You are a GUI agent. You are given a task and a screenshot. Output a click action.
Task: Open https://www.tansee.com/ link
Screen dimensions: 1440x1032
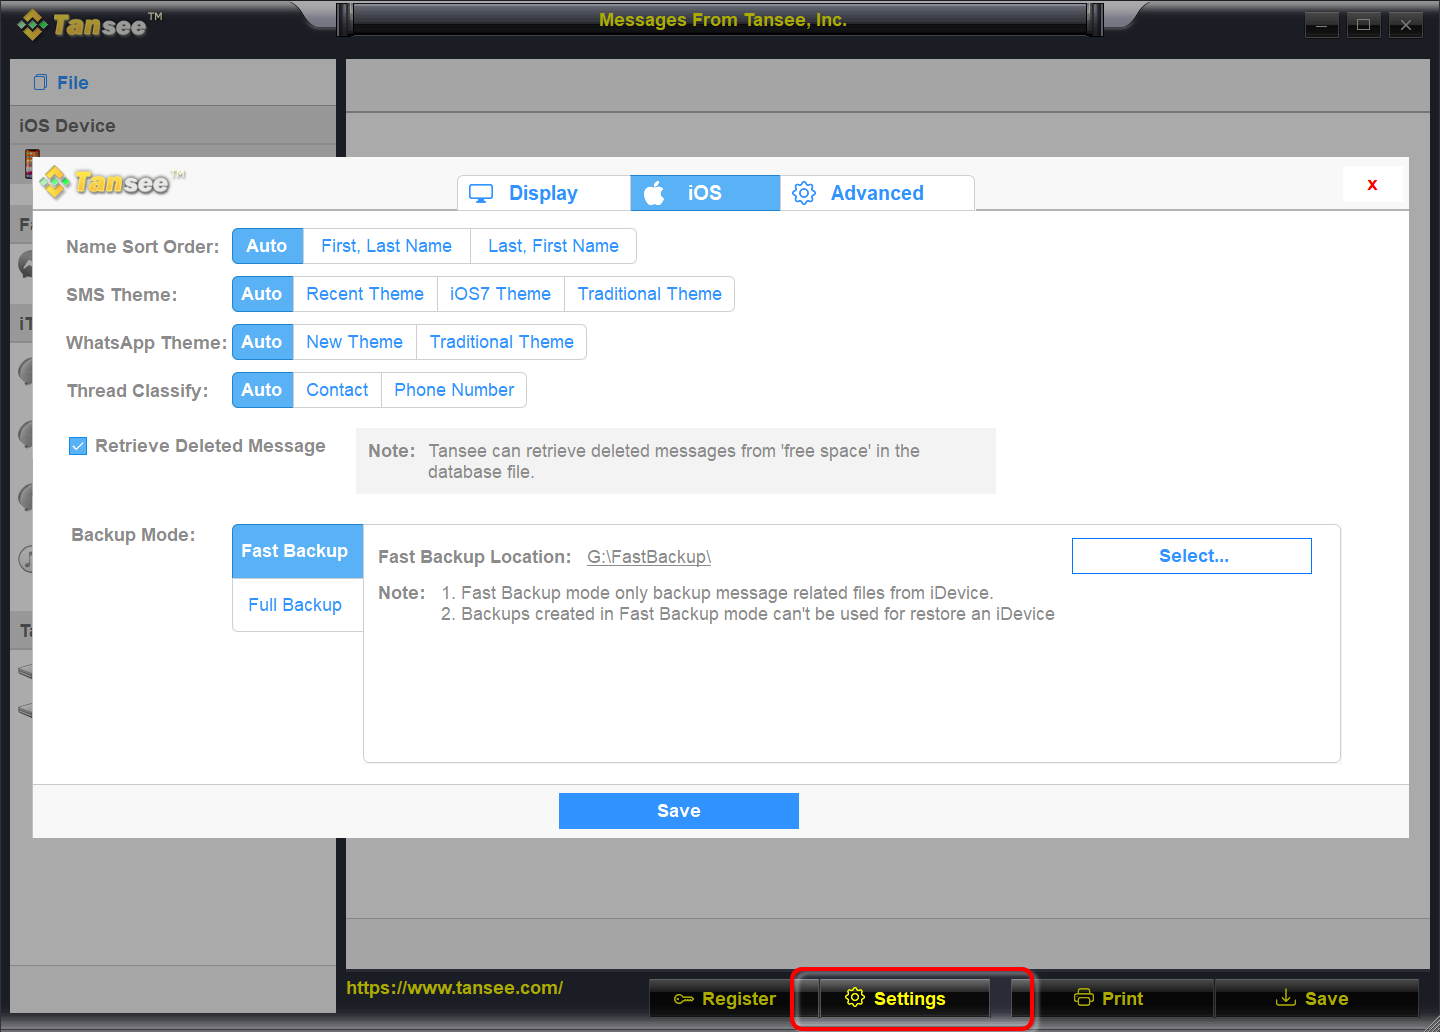pos(454,988)
